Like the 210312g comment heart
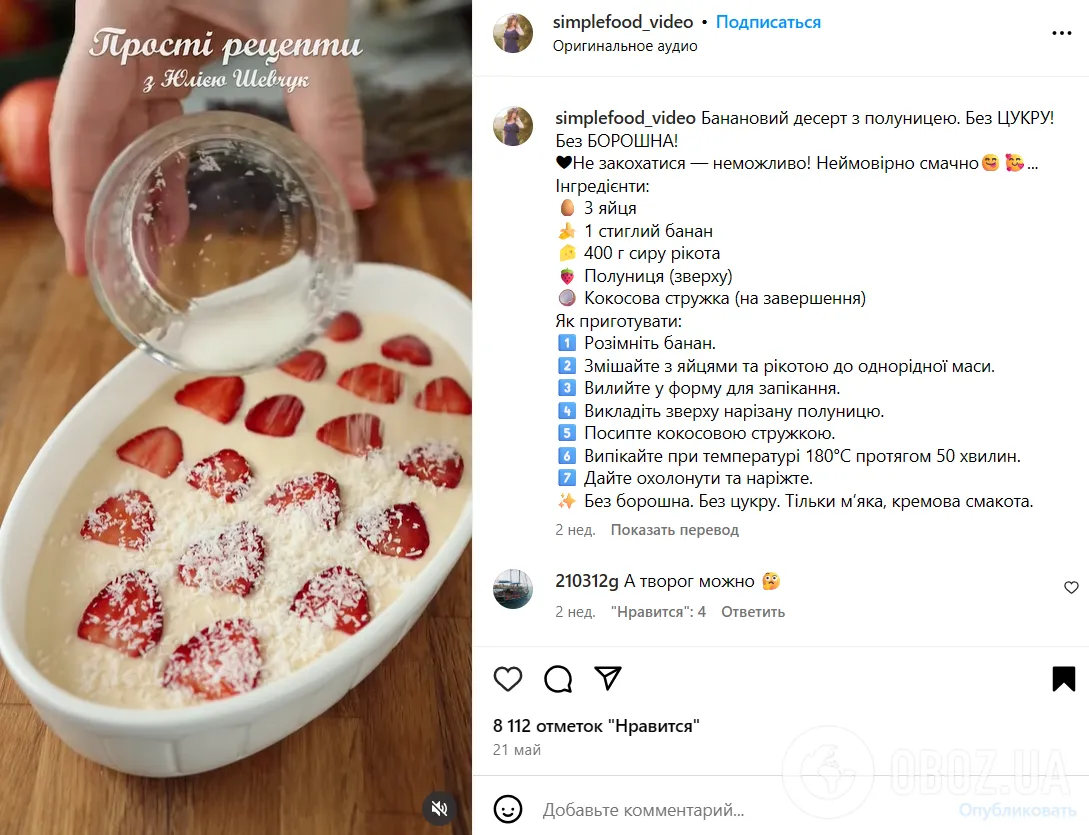 click(x=1071, y=588)
